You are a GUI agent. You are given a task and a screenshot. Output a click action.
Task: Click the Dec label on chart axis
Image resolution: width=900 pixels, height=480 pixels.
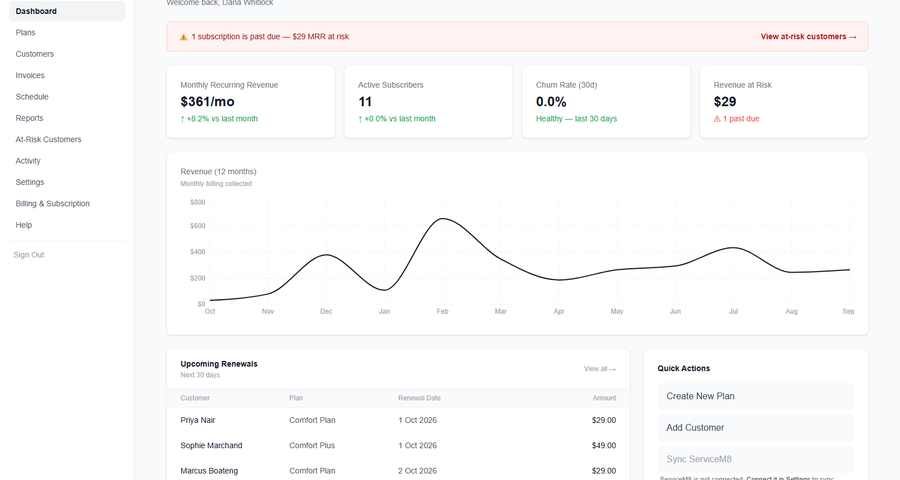(x=326, y=311)
